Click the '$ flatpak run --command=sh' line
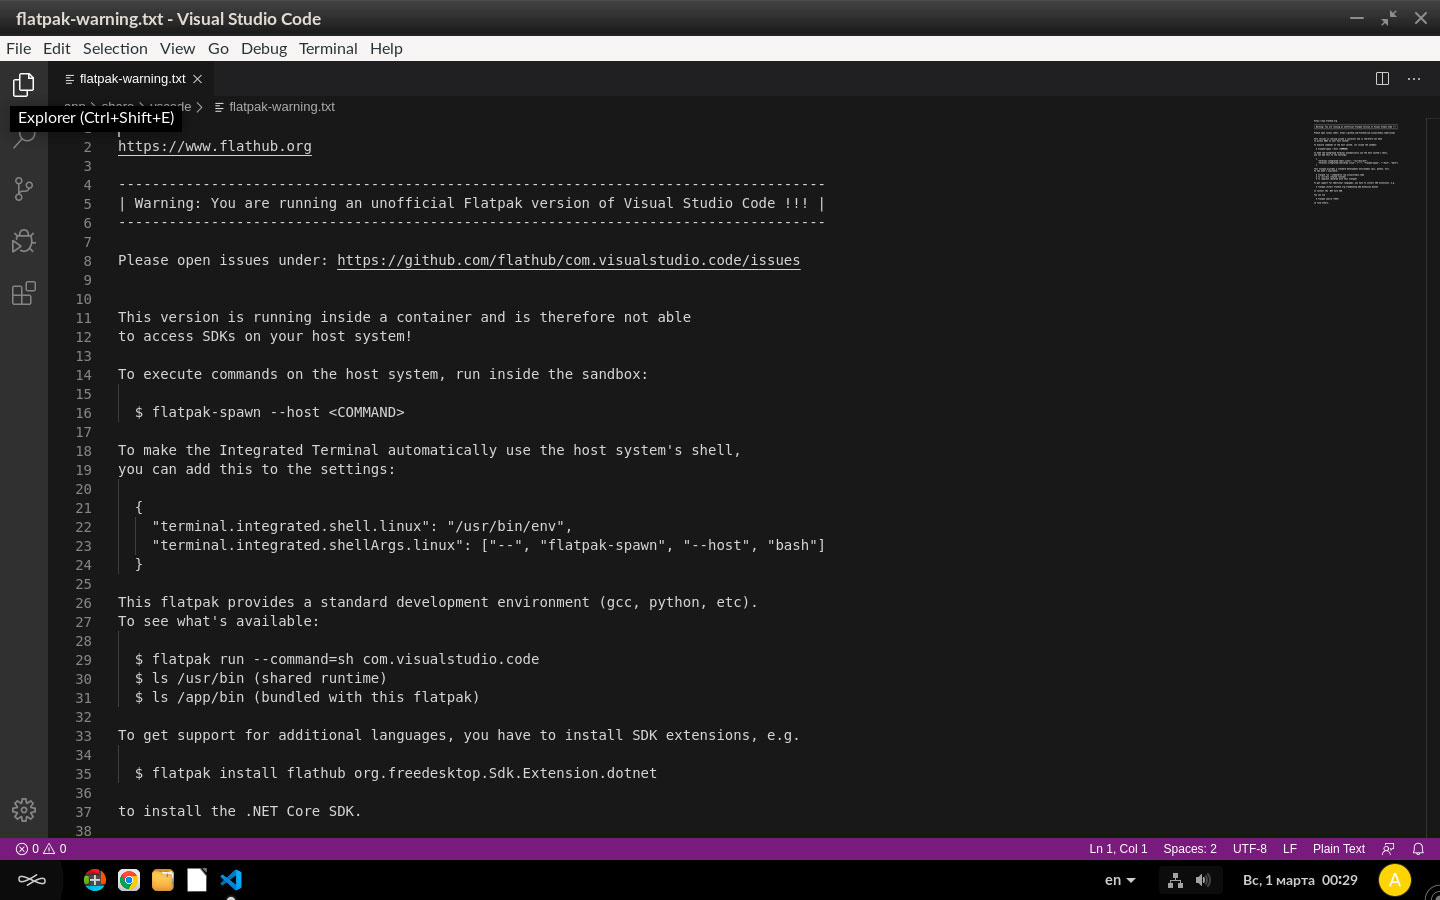The width and height of the screenshot is (1440, 900). [337, 659]
